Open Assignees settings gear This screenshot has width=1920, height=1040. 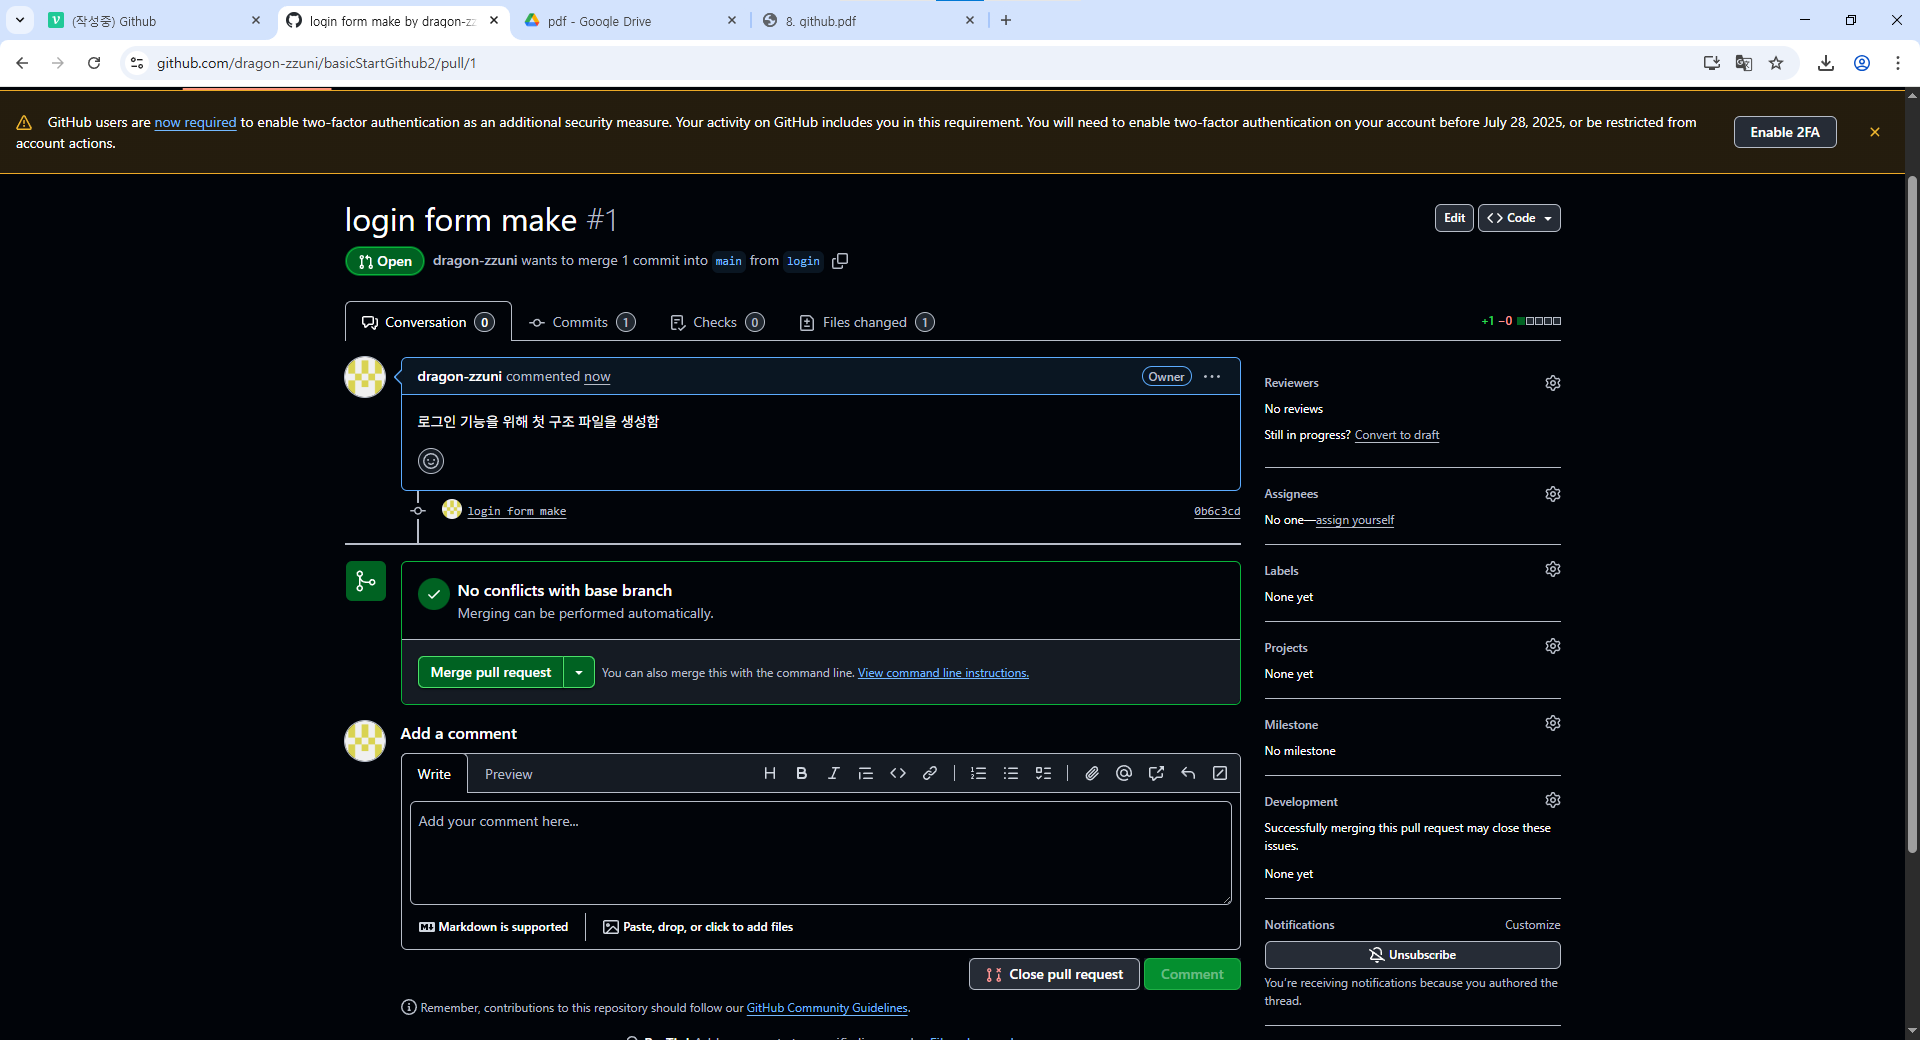[x=1552, y=494]
